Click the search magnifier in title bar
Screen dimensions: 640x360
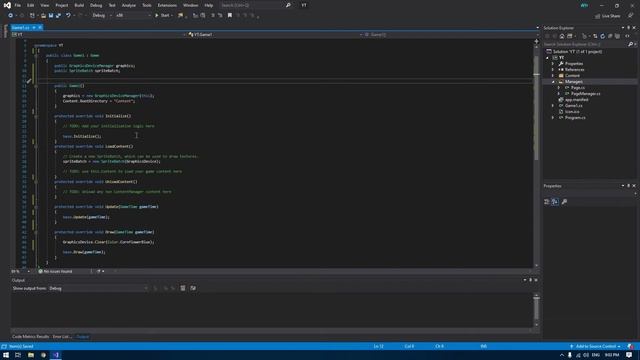pos(288,5)
